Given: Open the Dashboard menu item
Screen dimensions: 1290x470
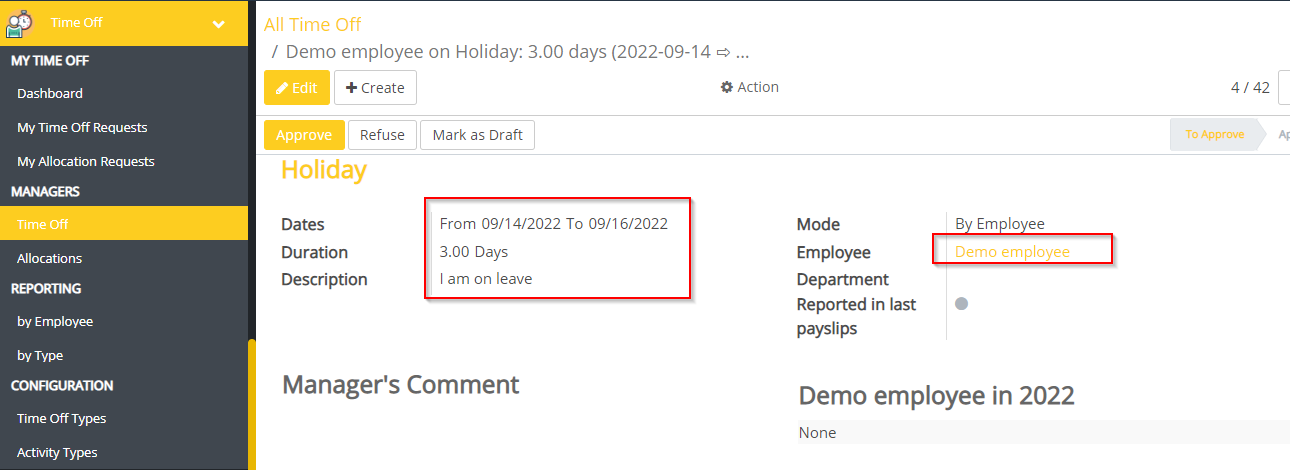Looking at the screenshot, I should coord(50,93).
